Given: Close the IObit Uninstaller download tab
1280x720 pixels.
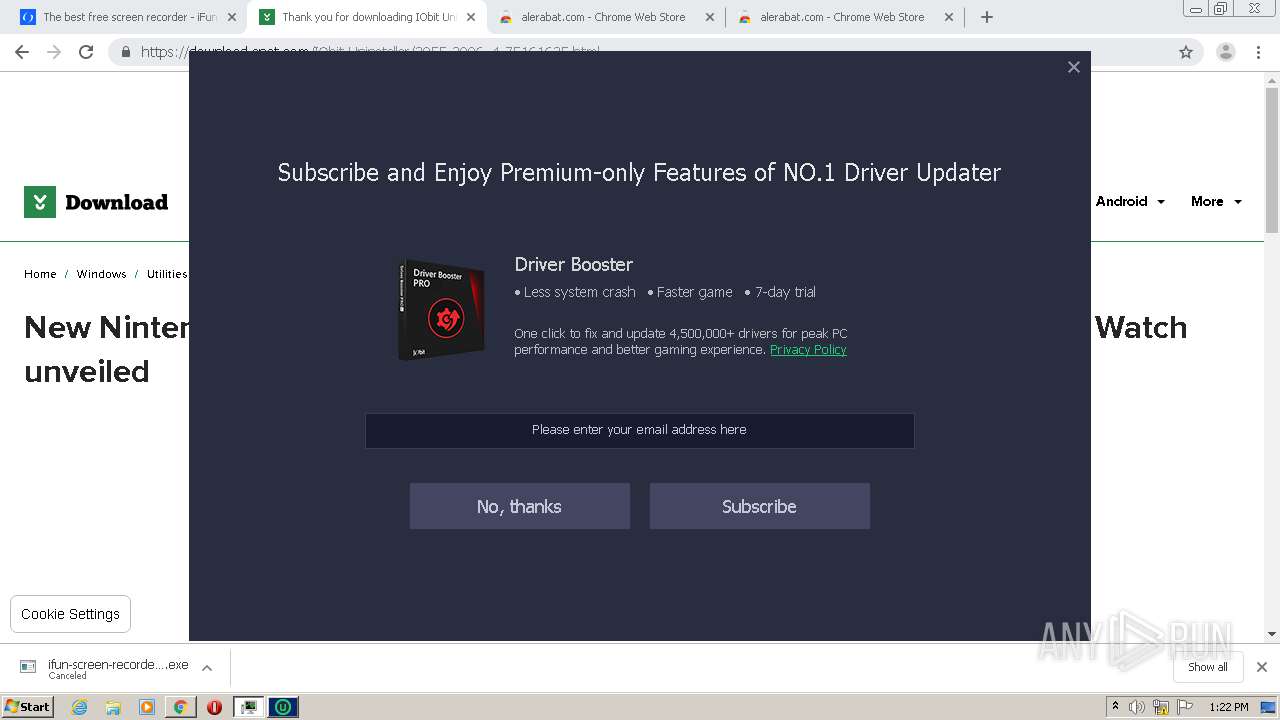Looking at the screenshot, I should point(471,17).
